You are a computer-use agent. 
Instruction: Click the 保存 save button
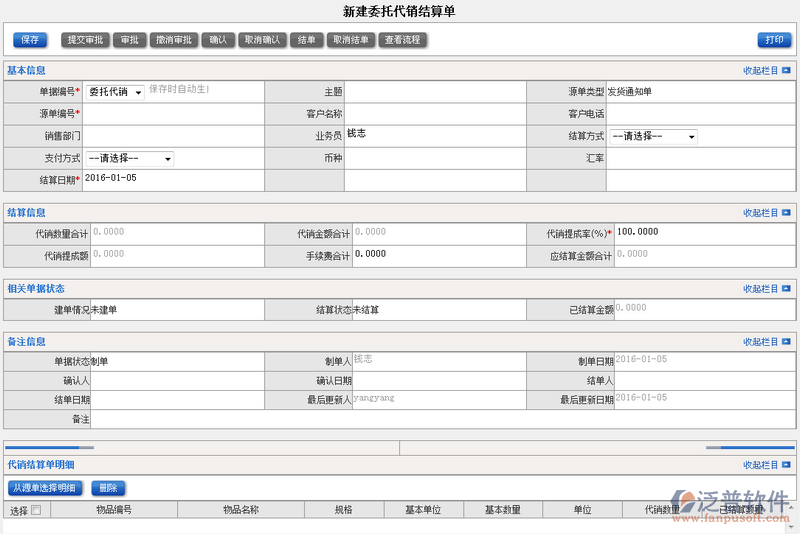point(30,41)
